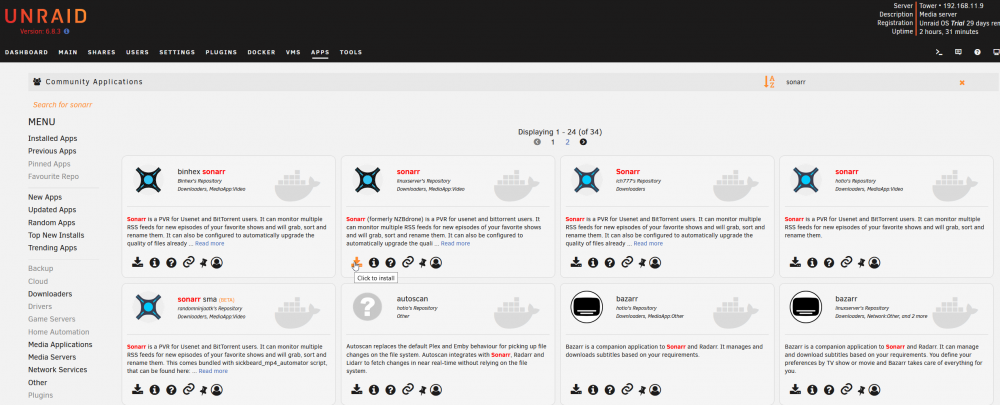1000x405 pixels.
Task: Filter by Network Services category
Action: coord(57,370)
